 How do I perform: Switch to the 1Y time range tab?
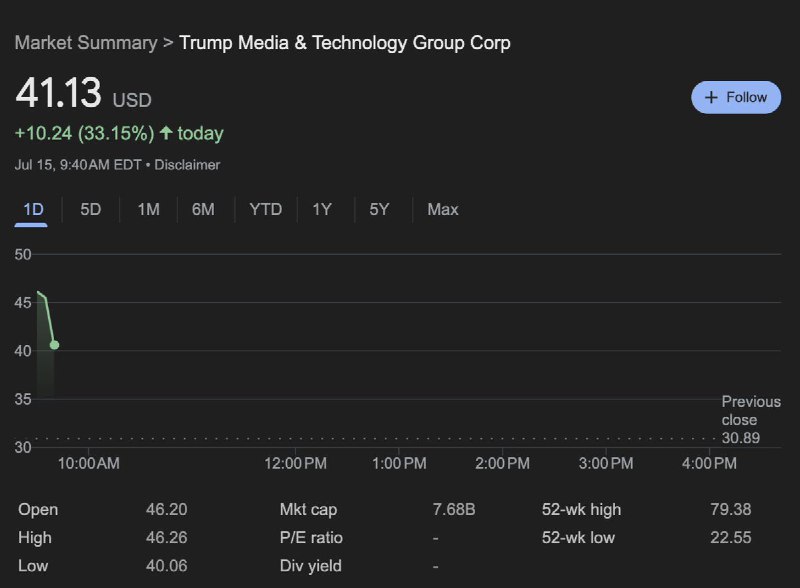click(322, 209)
